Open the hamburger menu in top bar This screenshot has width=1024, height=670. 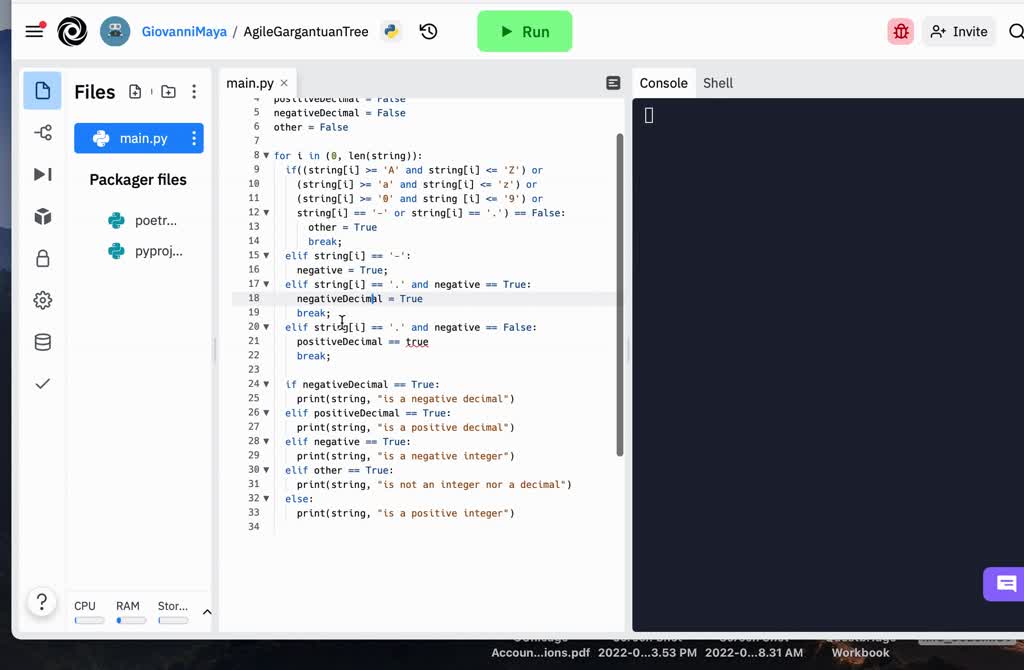34,31
